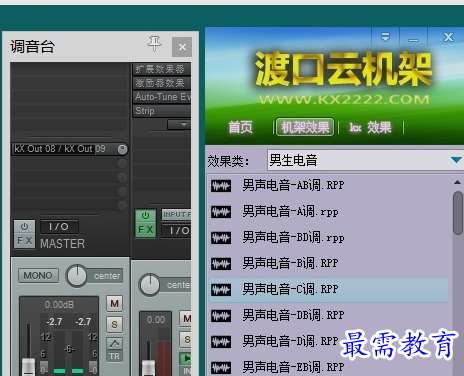This screenshot has height=376, width=464.
Task: Open the 激励器效果 plugin slot
Action: [x=162, y=83]
